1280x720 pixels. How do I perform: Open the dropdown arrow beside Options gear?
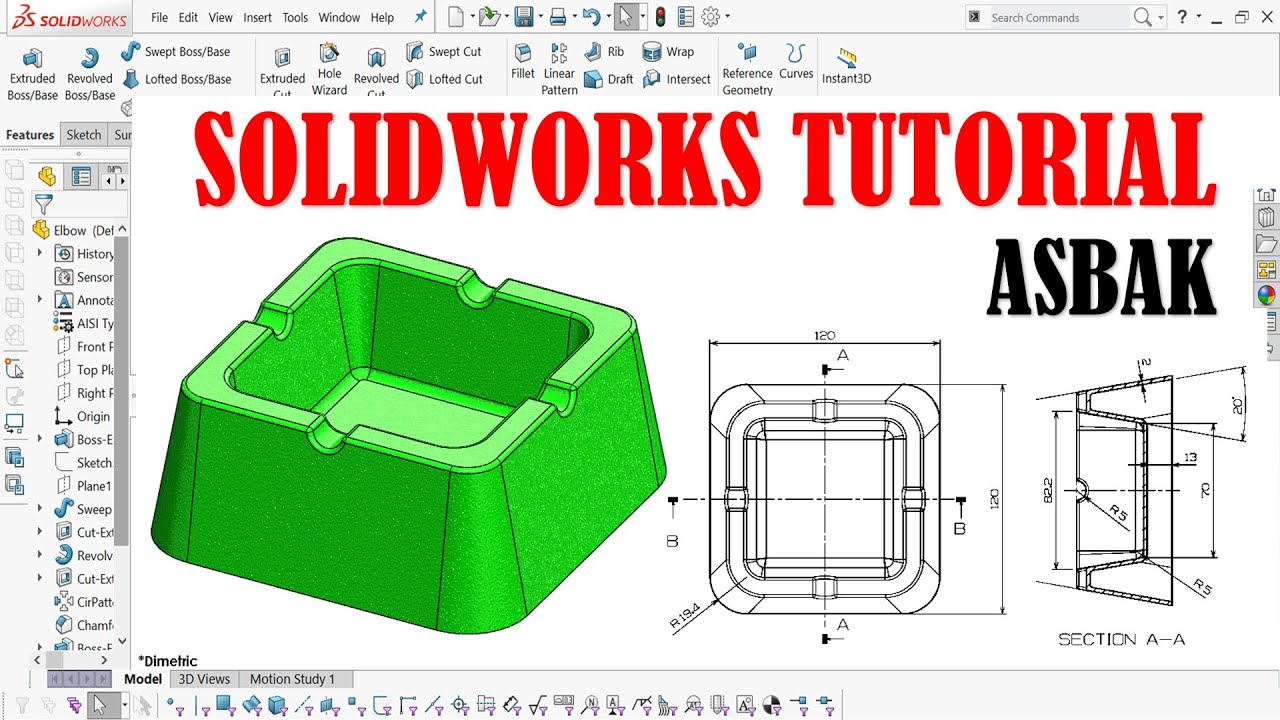tap(727, 17)
